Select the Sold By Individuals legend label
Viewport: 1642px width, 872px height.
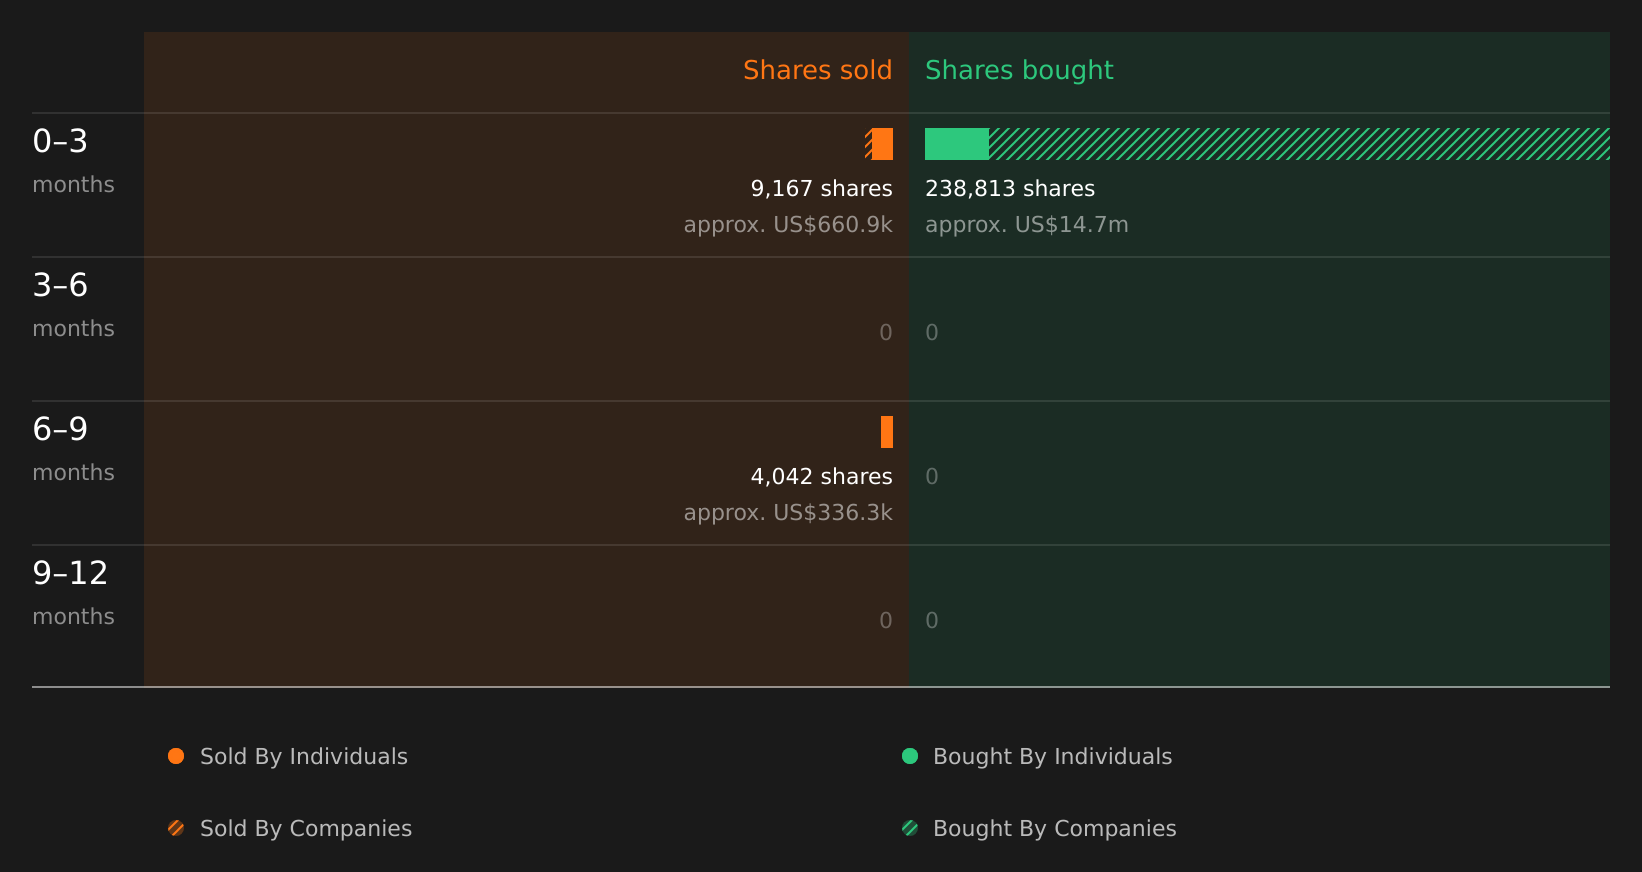(x=304, y=757)
